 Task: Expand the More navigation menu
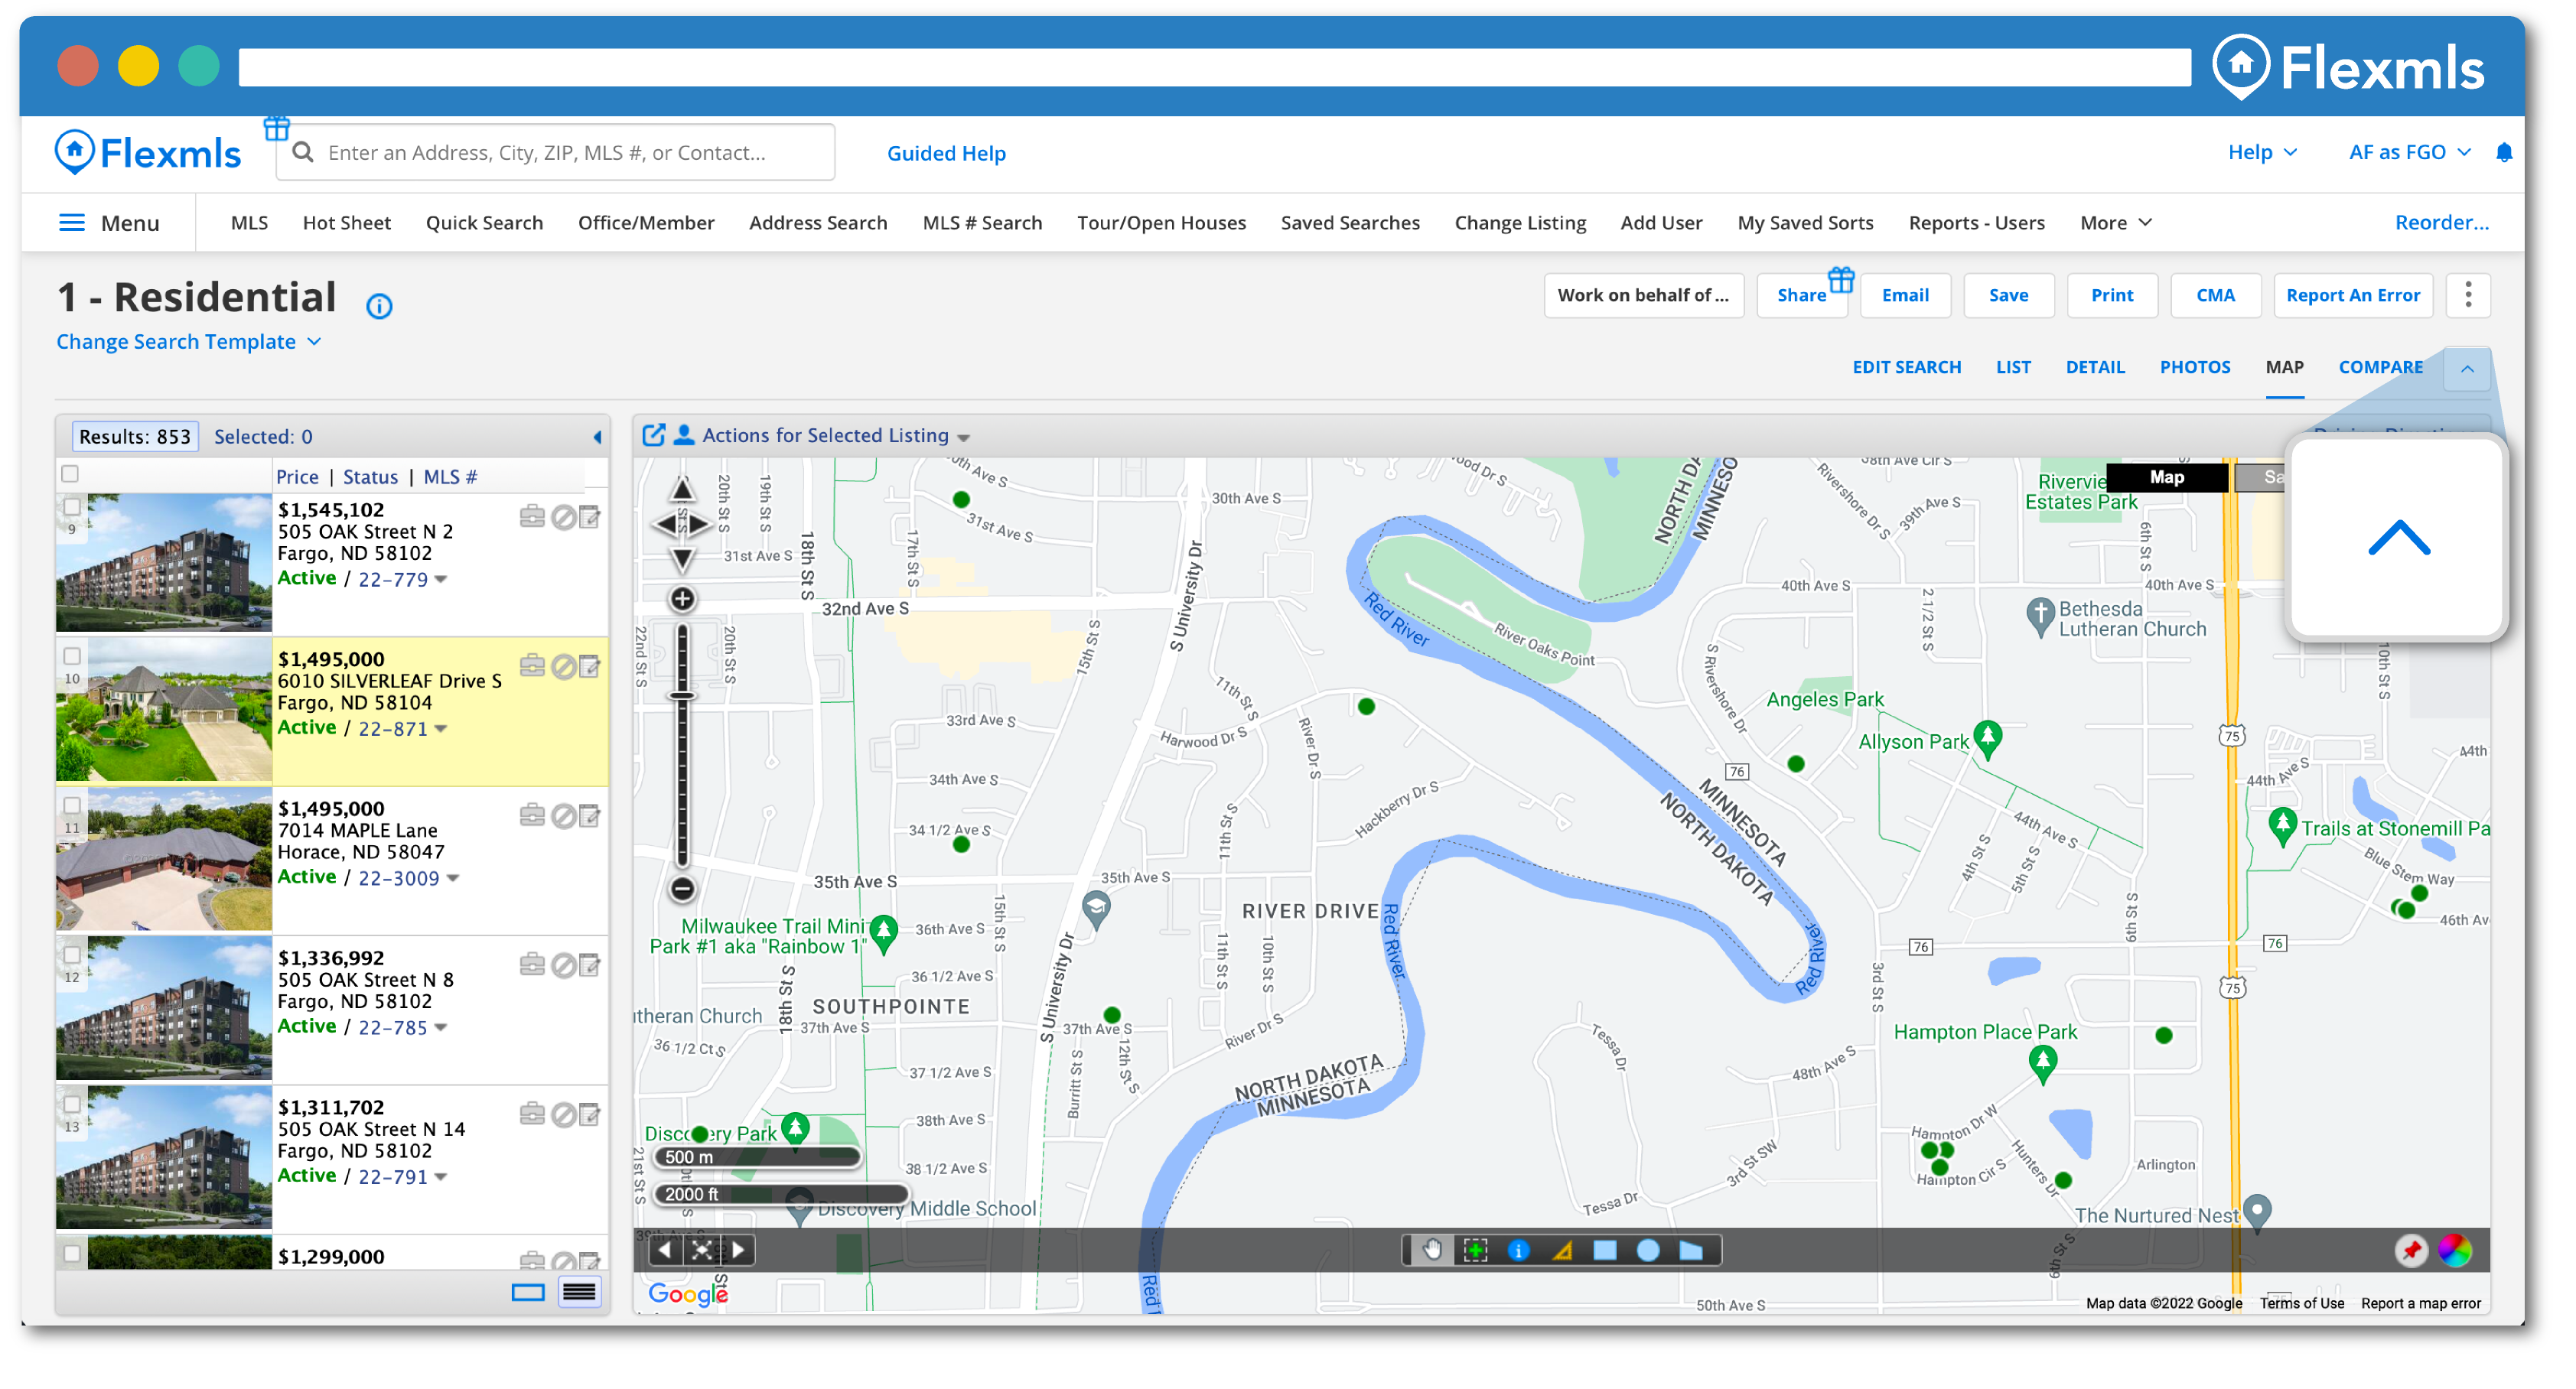click(x=2115, y=223)
